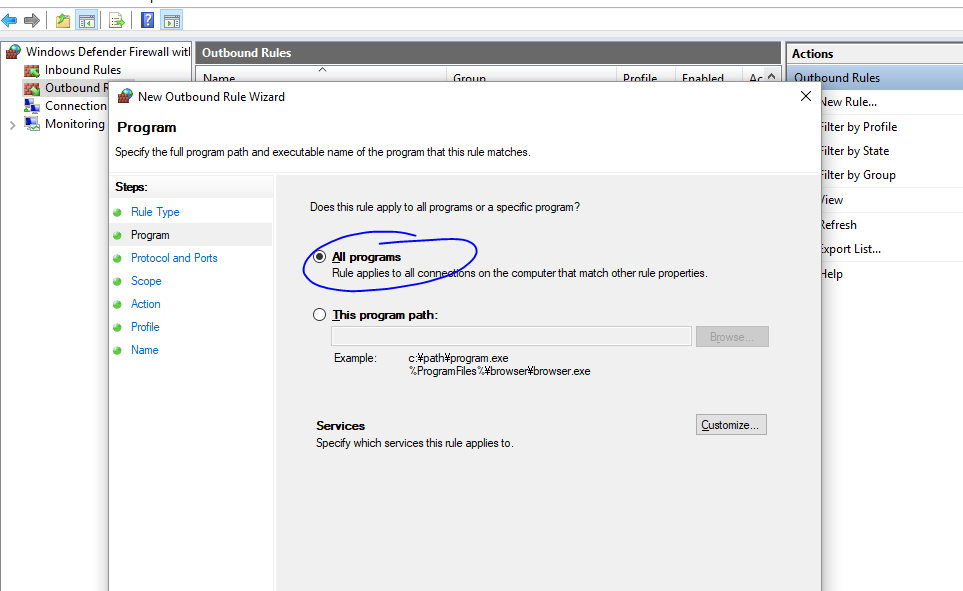Click the Connection Security Rules monitors icon
963x591 pixels.
point(32,106)
